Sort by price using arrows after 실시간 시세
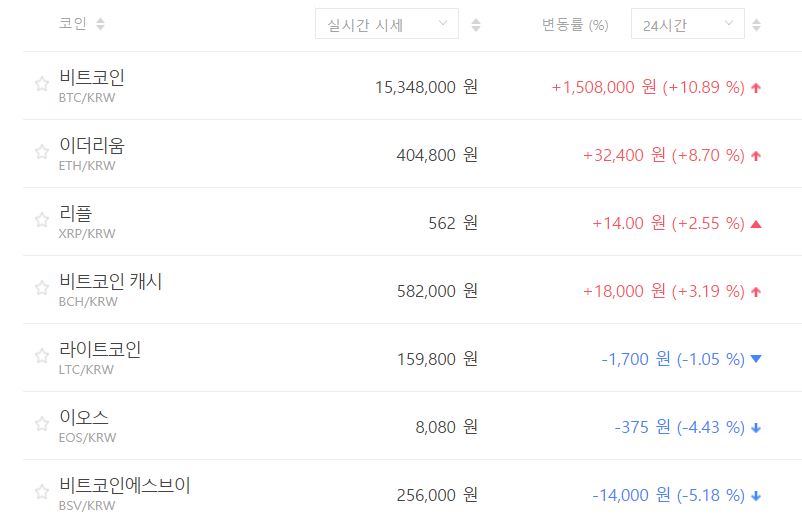This screenshot has width=802, height=521. pos(476,25)
